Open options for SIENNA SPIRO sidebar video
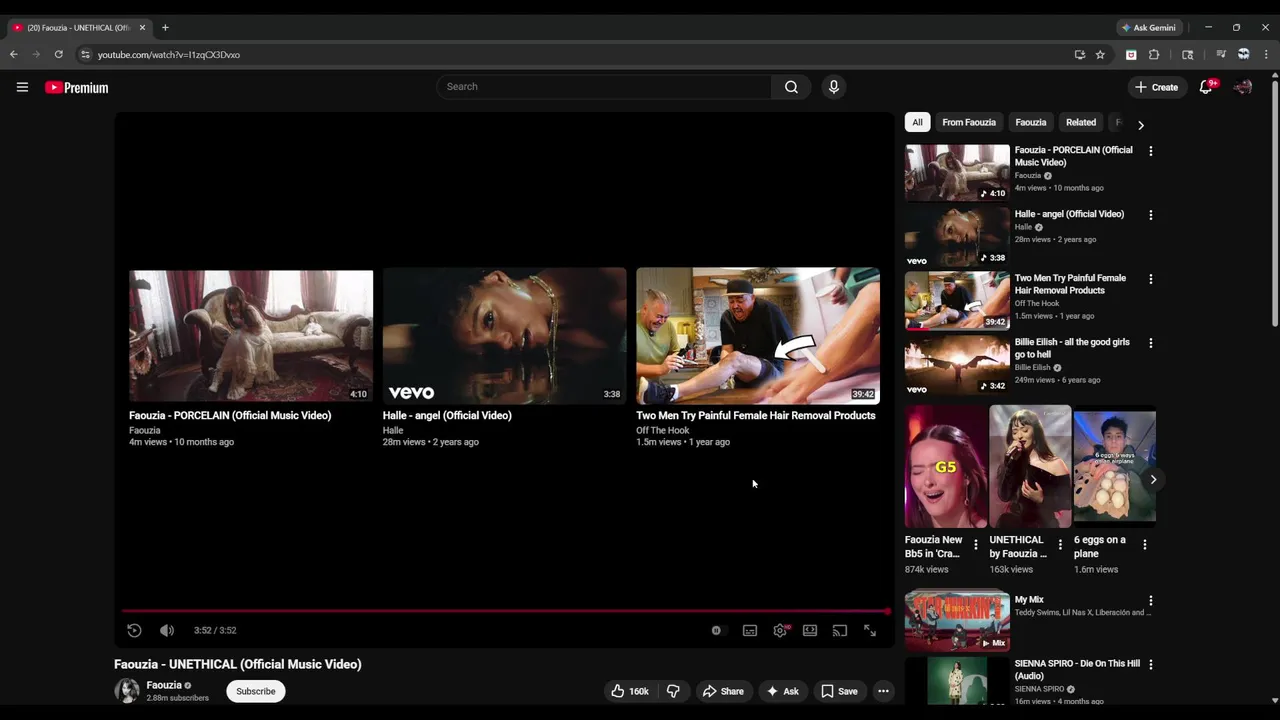 [x=1150, y=664]
